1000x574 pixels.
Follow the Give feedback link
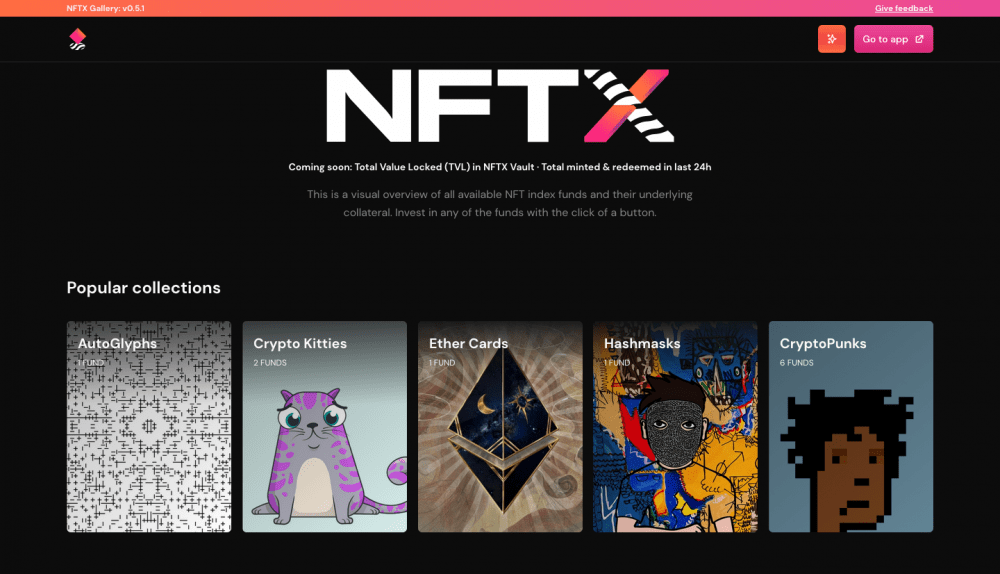904,8
